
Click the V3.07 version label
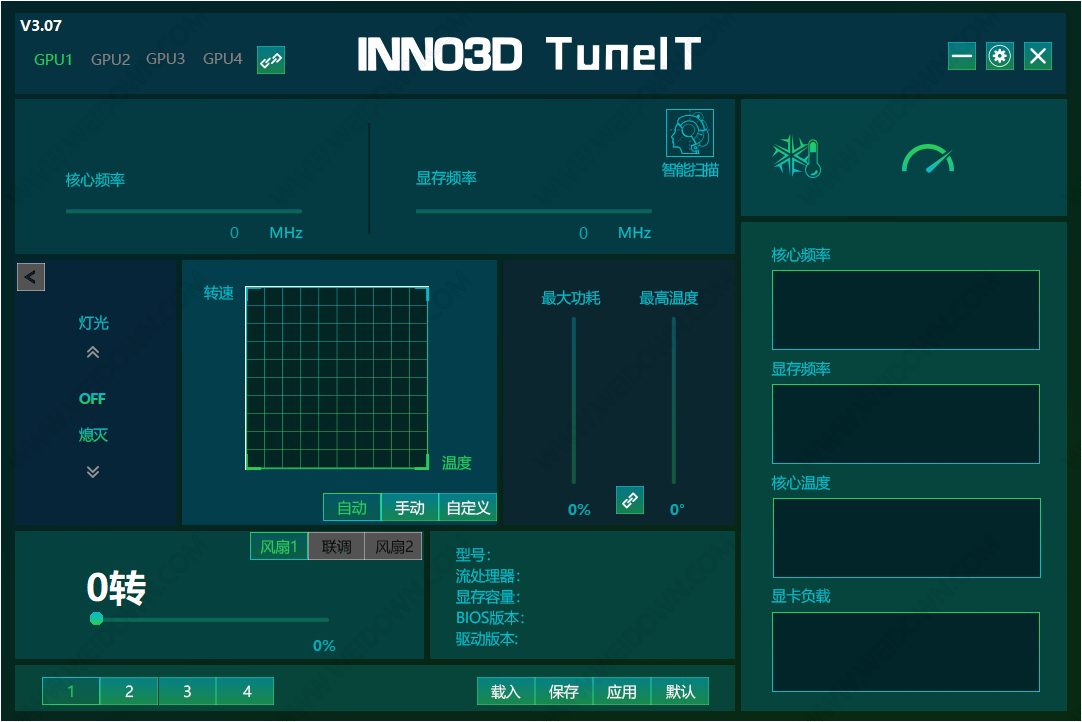pyautogui.click(x=41, y=26)
